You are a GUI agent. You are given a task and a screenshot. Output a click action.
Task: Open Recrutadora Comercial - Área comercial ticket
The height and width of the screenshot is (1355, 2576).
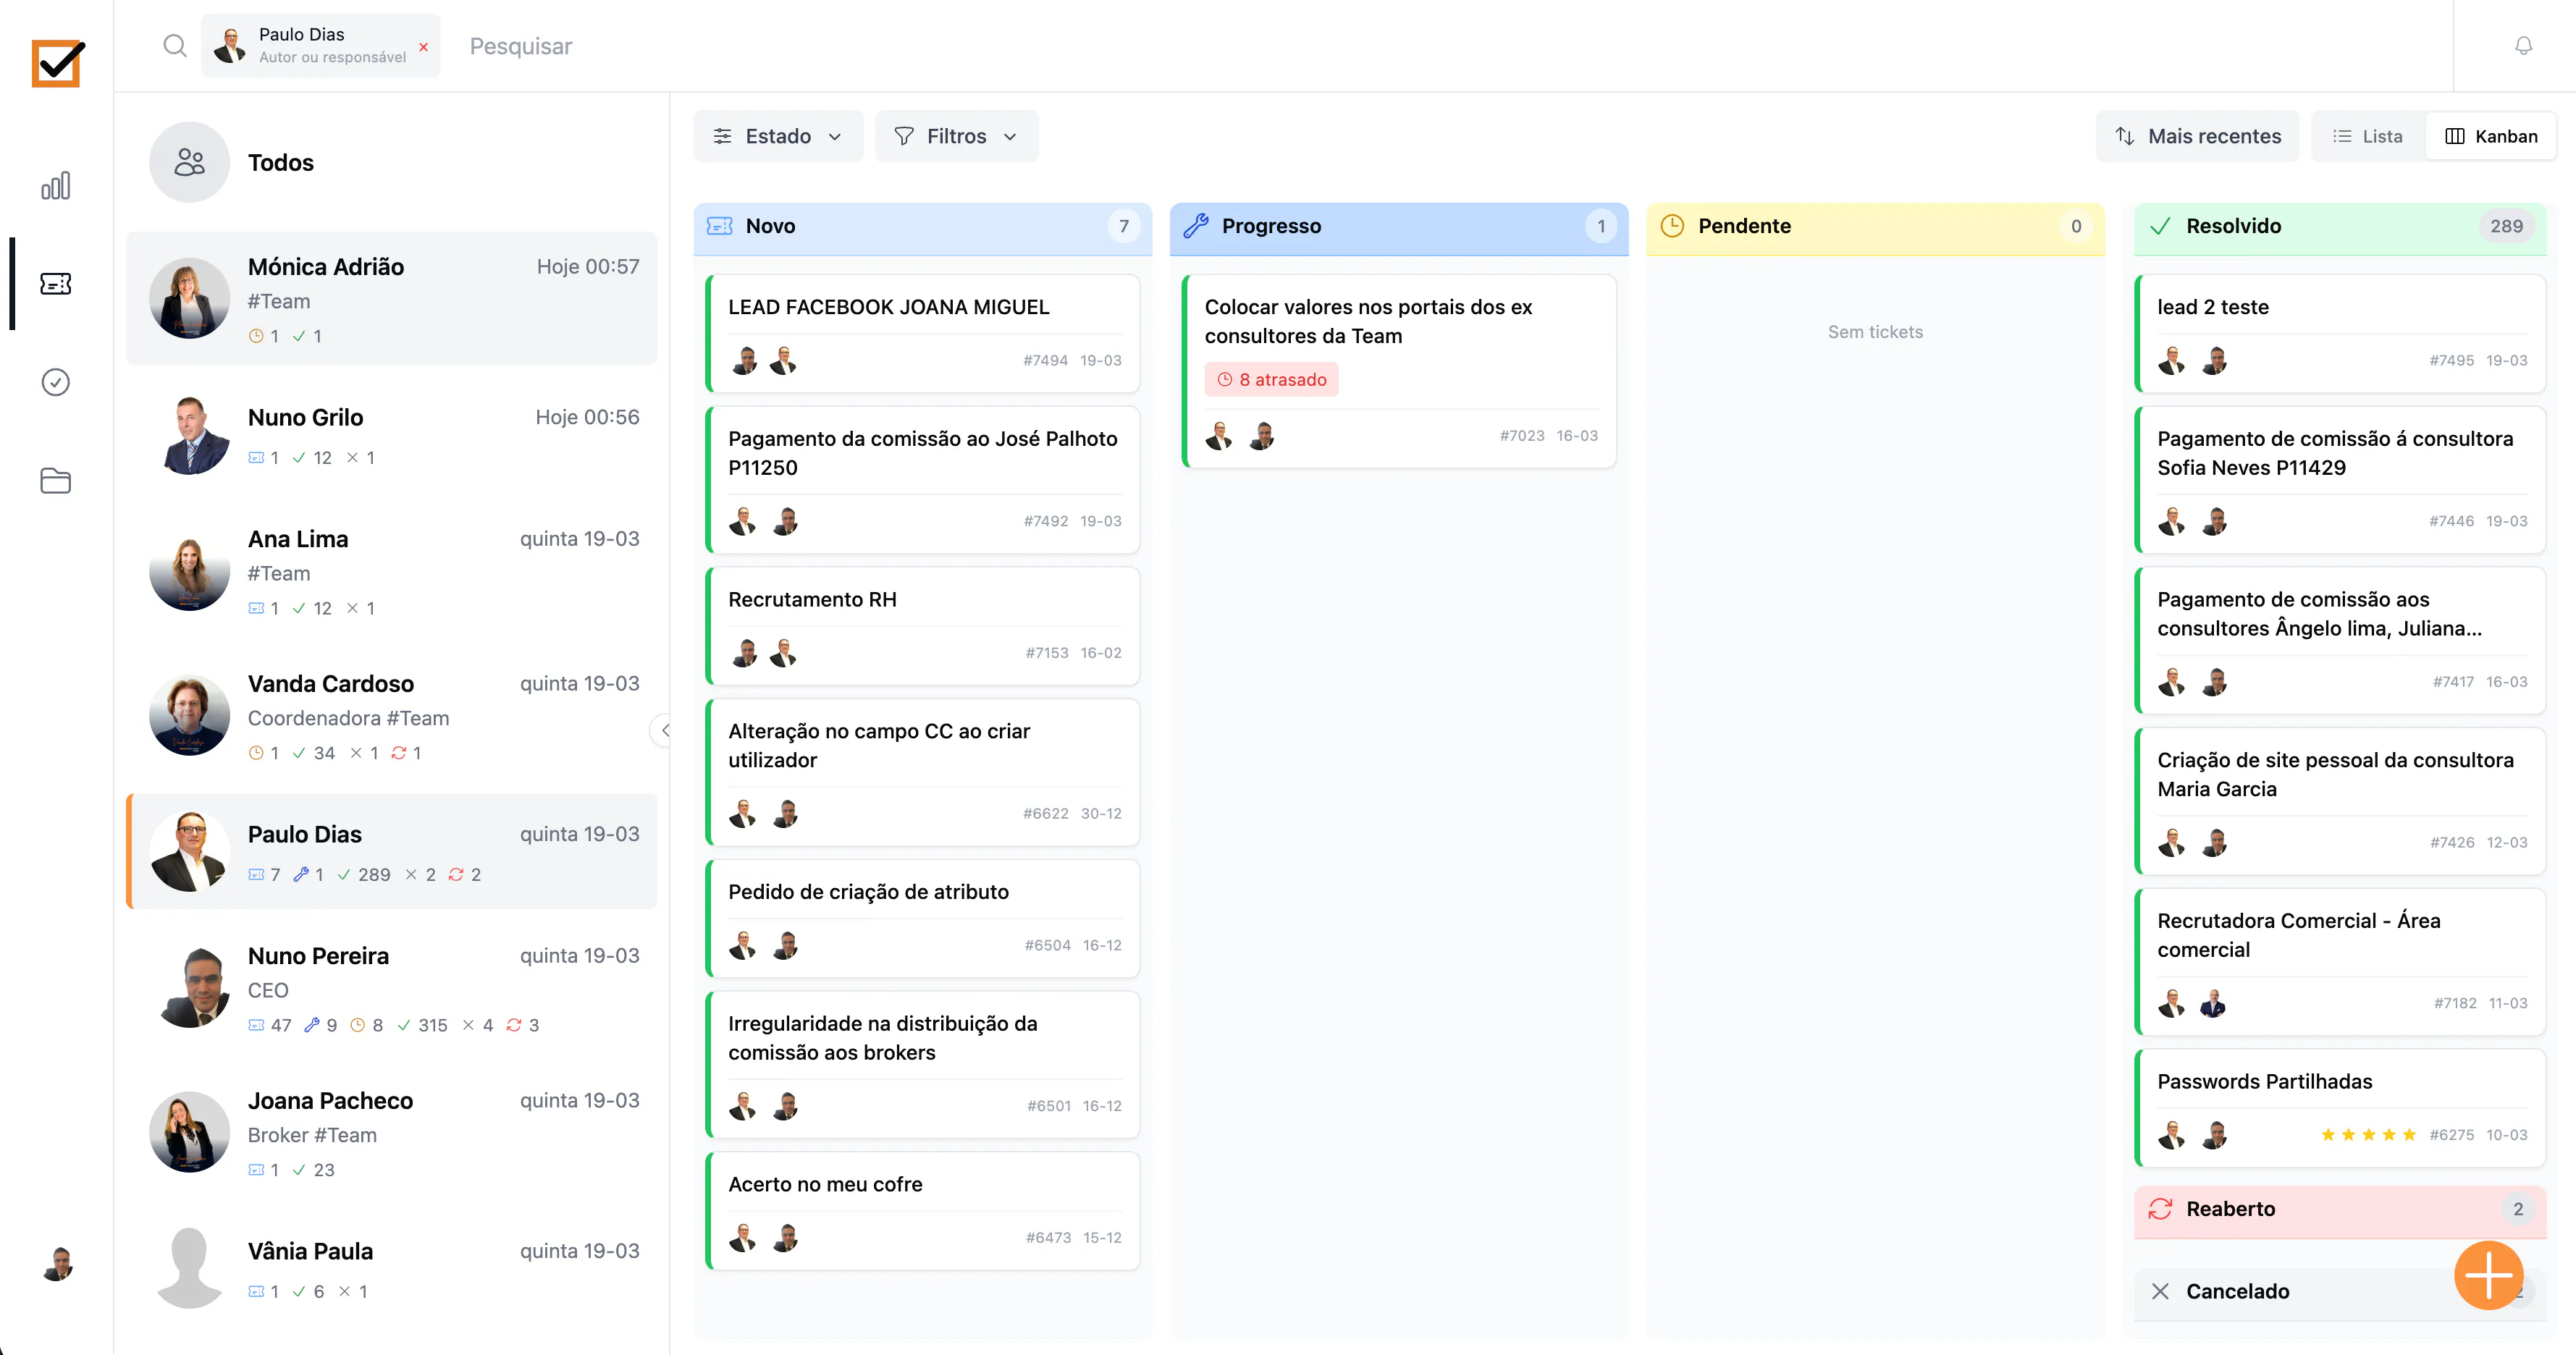2340,962
